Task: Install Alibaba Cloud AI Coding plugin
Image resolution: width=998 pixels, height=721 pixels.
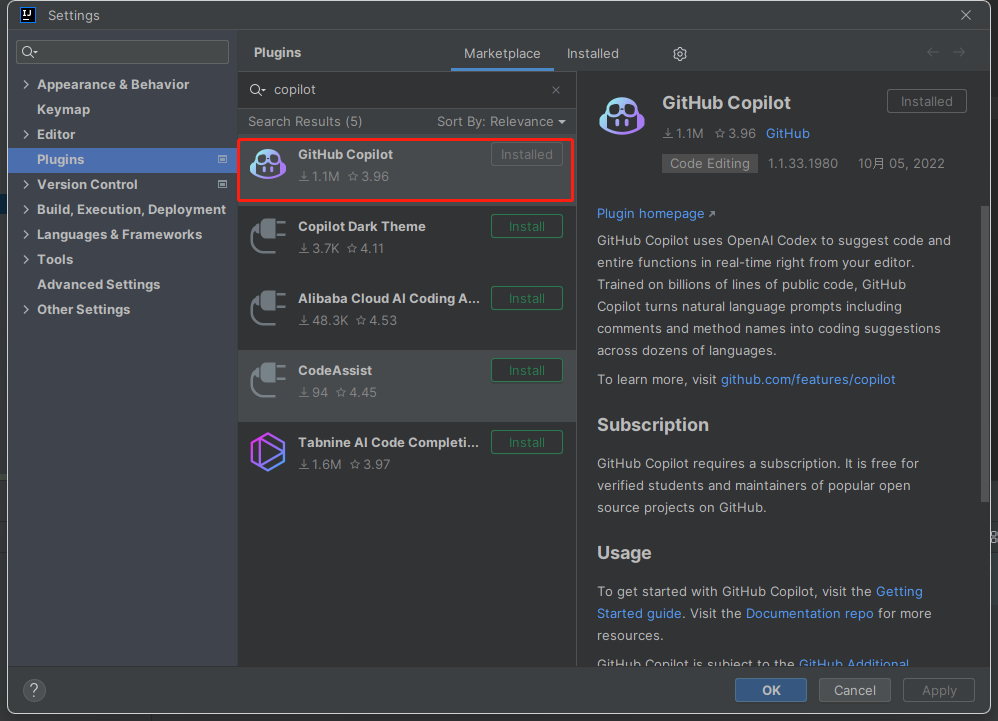Action: (x=527, y=298)
